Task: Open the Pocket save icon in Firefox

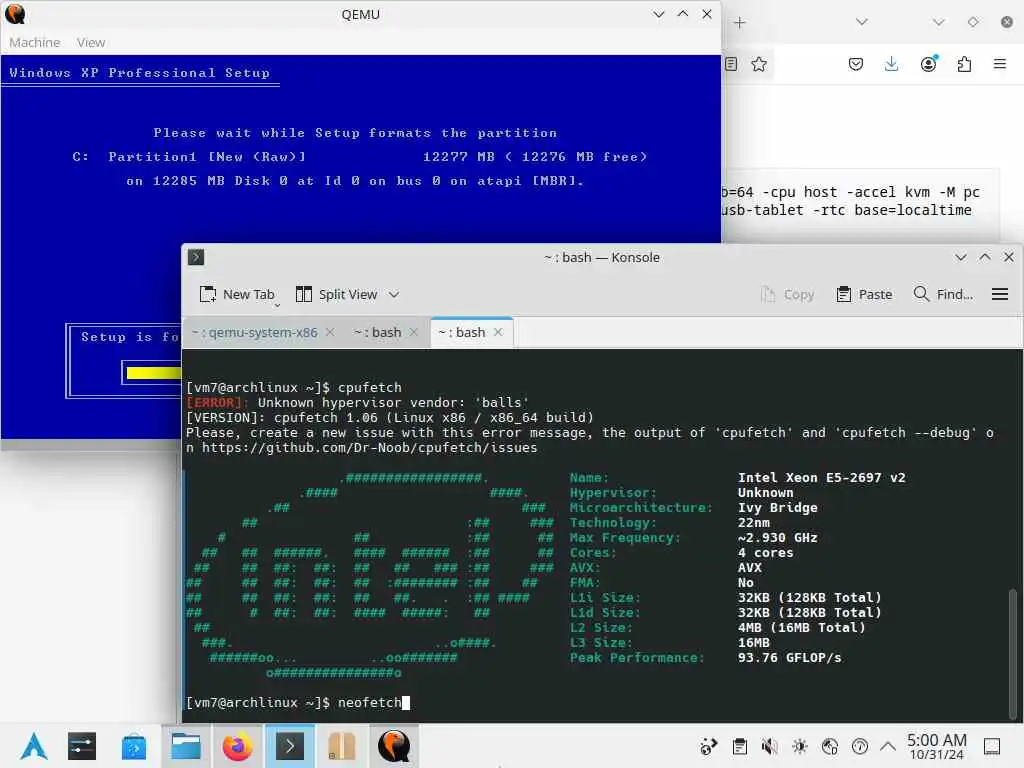Action: (x=856, y=64)
